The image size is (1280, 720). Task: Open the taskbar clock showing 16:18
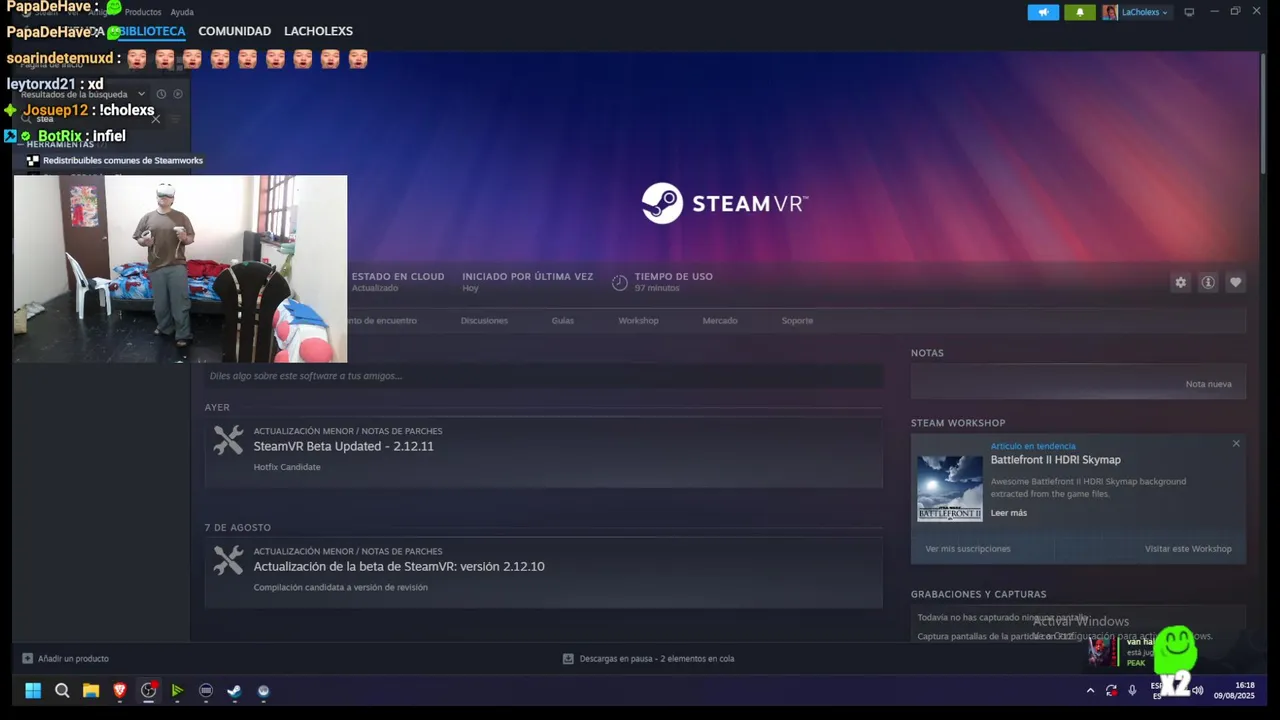coord(1234,690)
